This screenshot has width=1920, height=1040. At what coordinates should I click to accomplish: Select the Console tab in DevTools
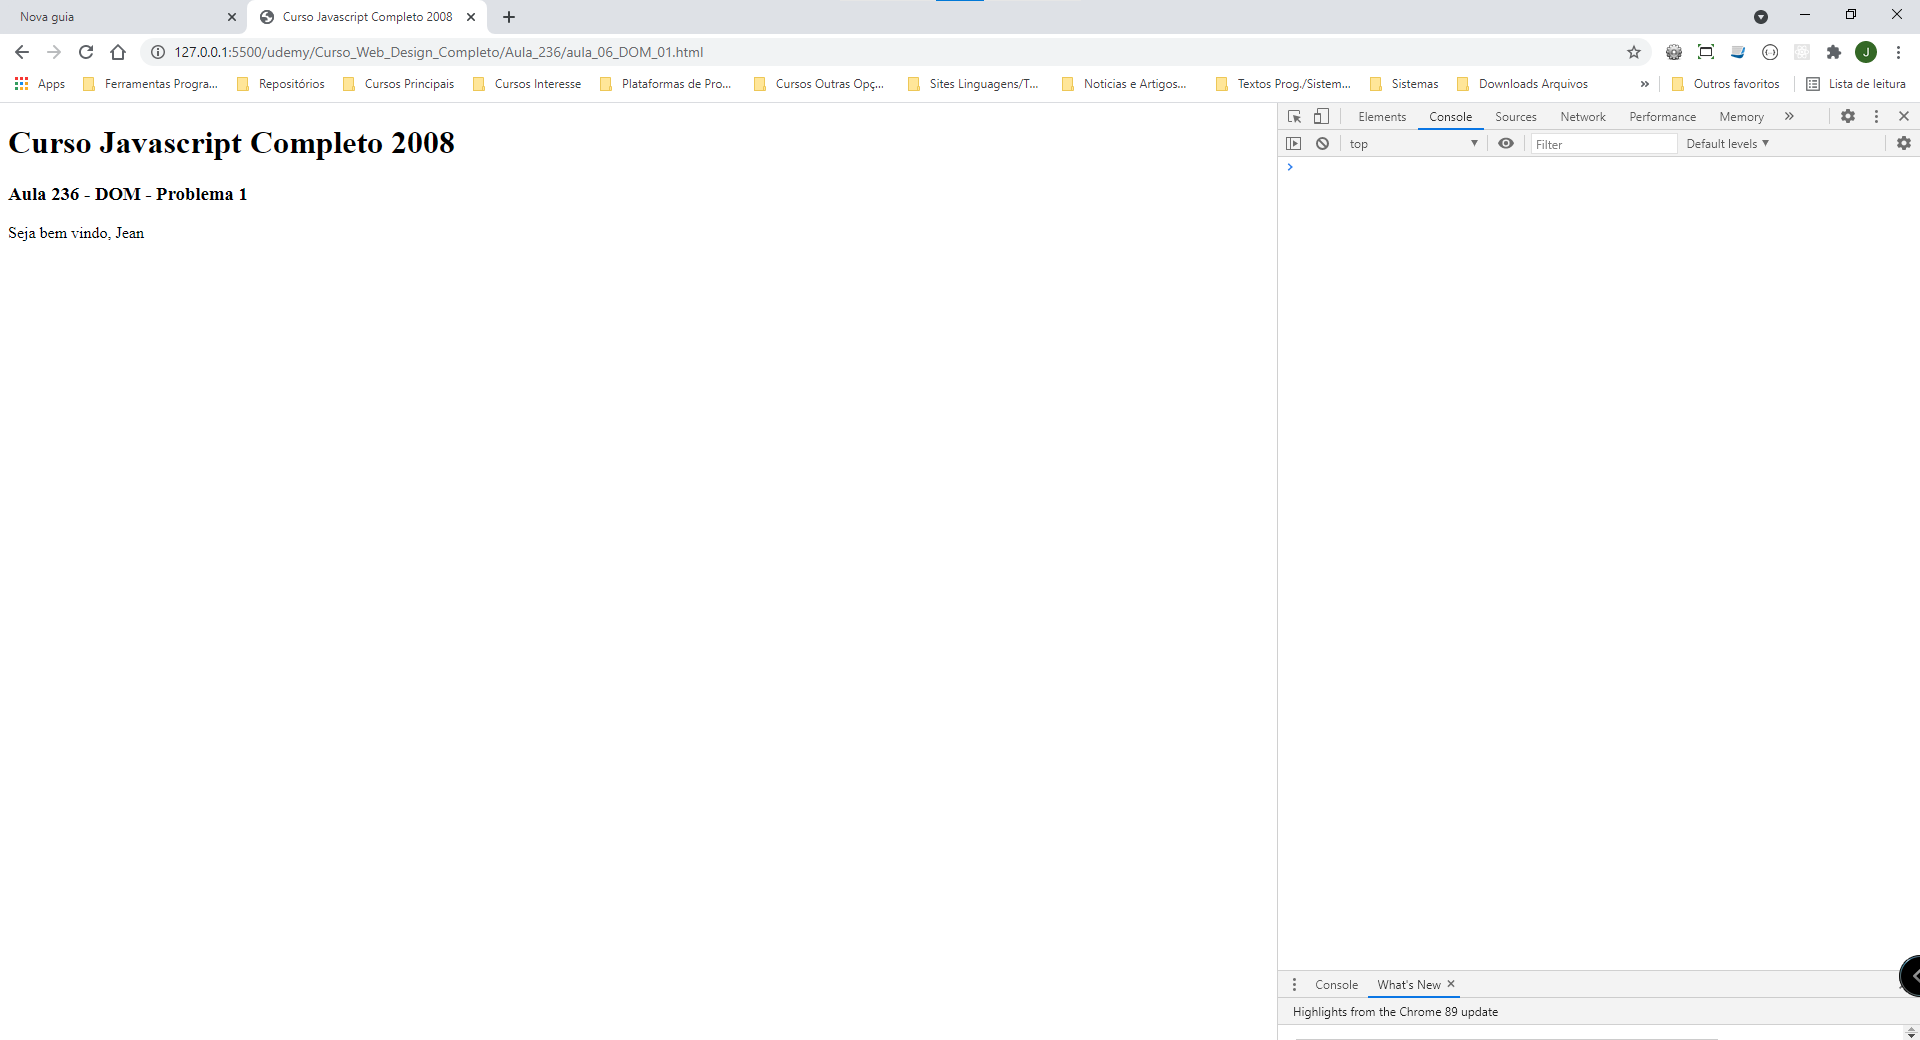[1450, 117]
